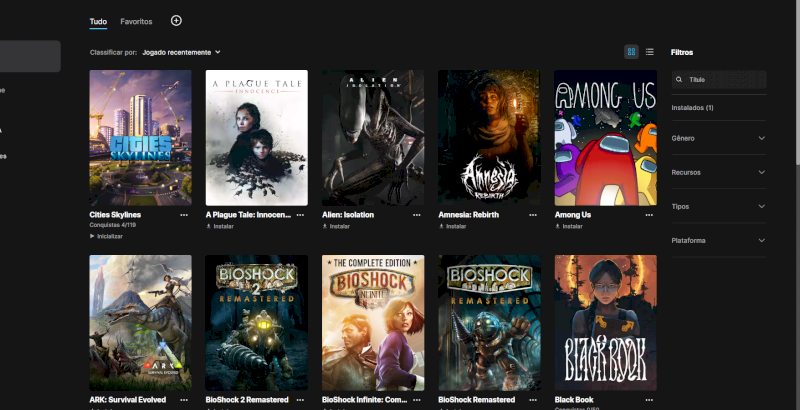
Task: Open BioShock Infinite Complete Edition cover
Action: [x=373, y=323]
